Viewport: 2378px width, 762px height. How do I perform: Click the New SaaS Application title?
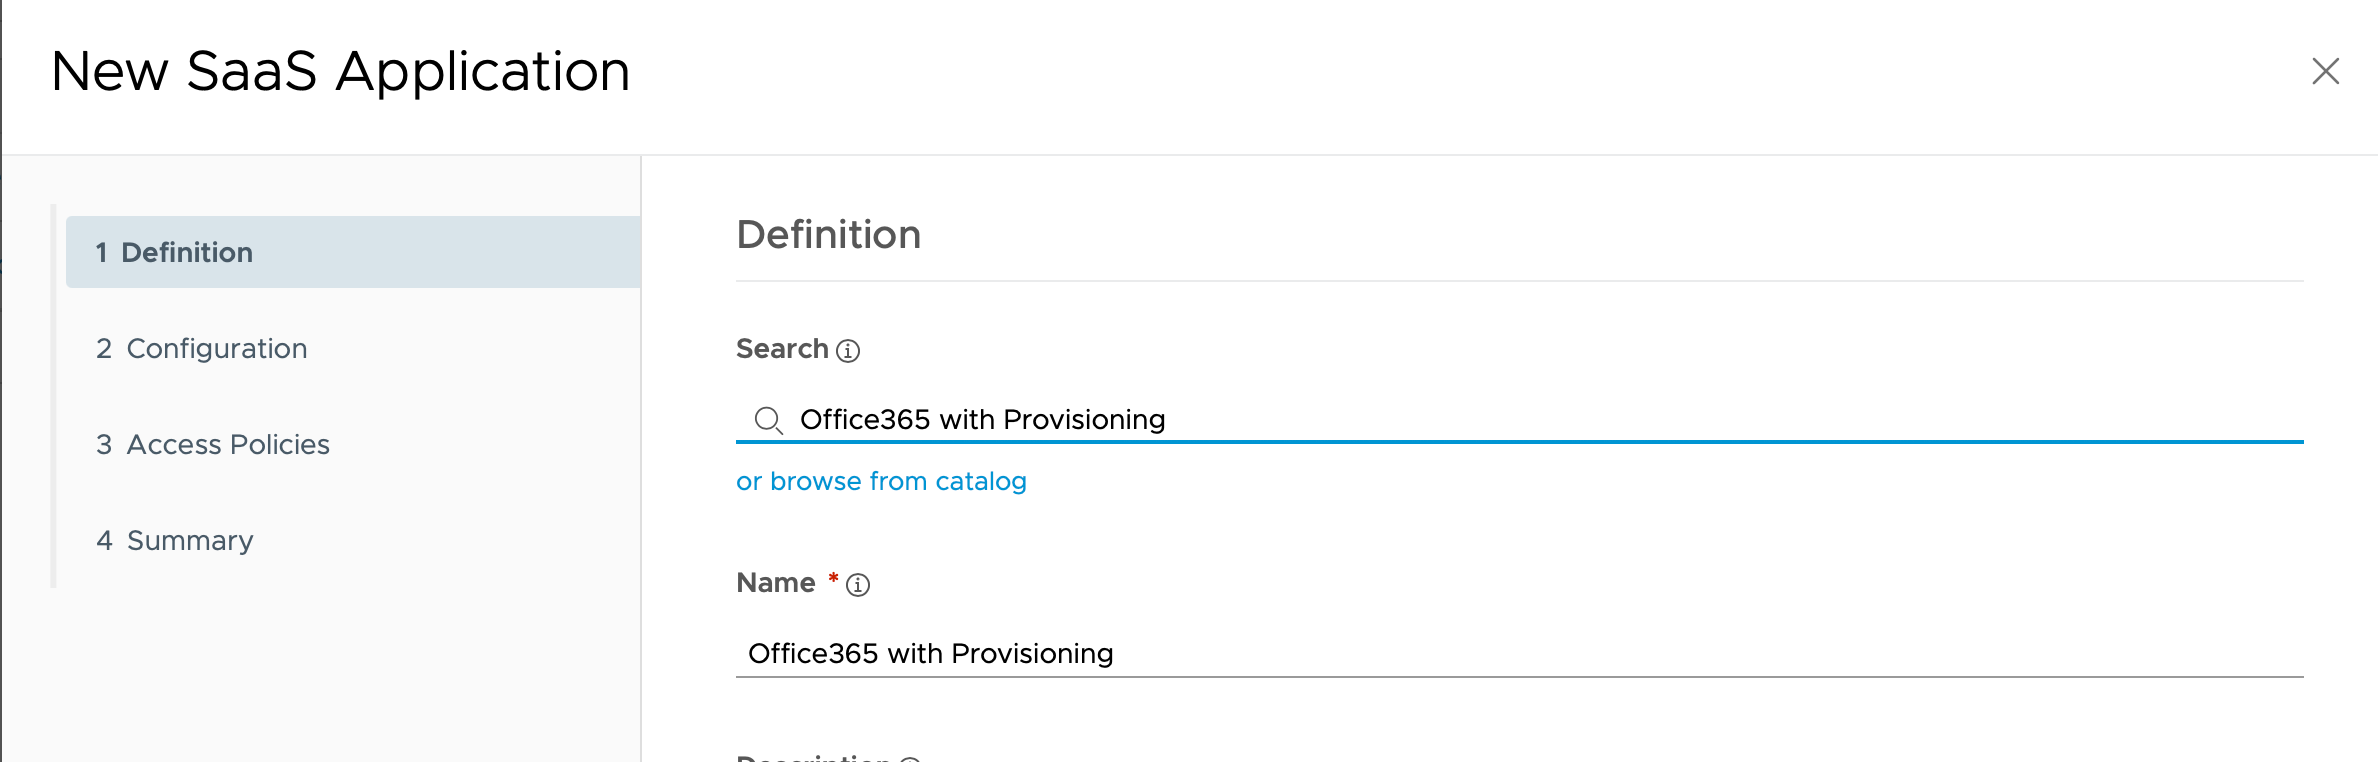340,71
